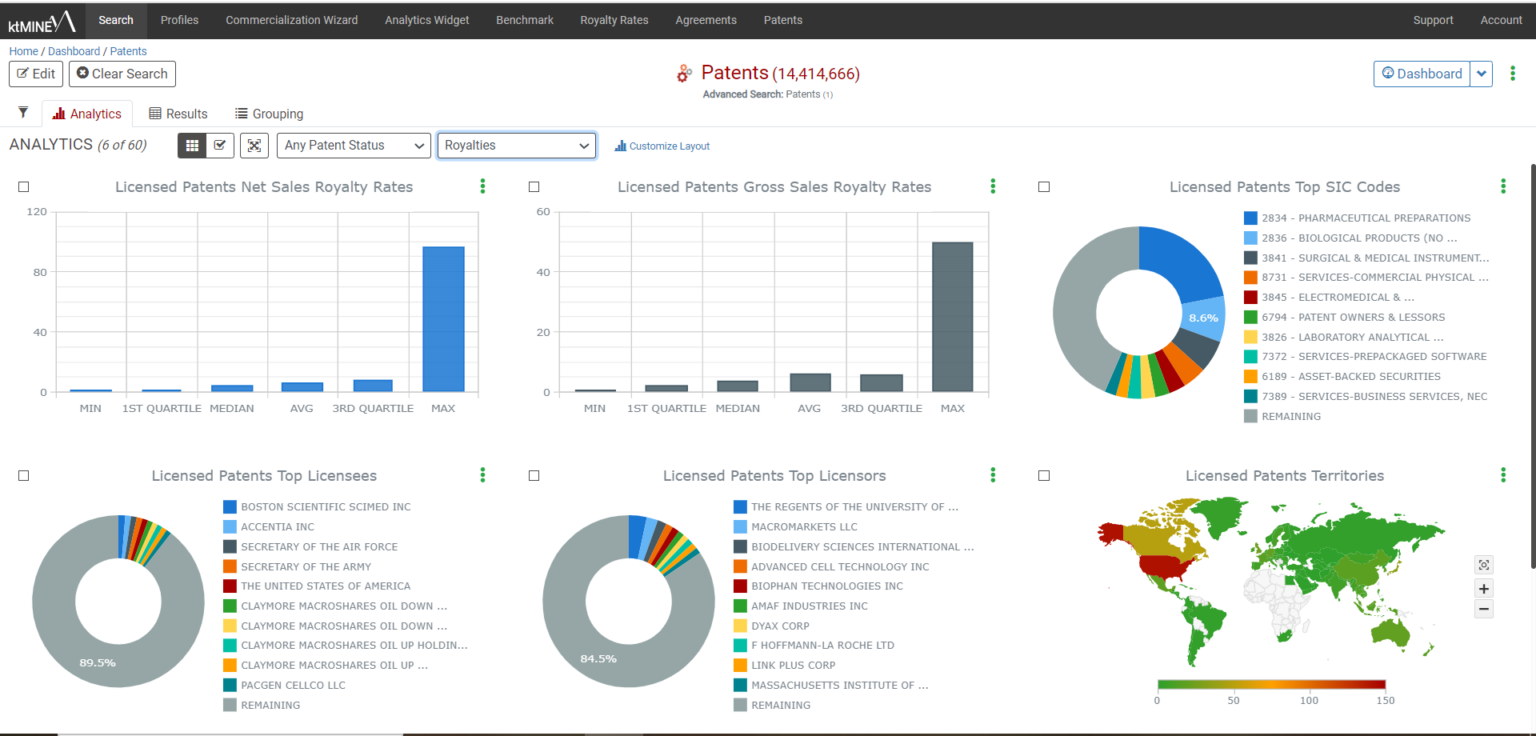Click the Clear Search button
The image size is (1536, 736).
(121, 73)
